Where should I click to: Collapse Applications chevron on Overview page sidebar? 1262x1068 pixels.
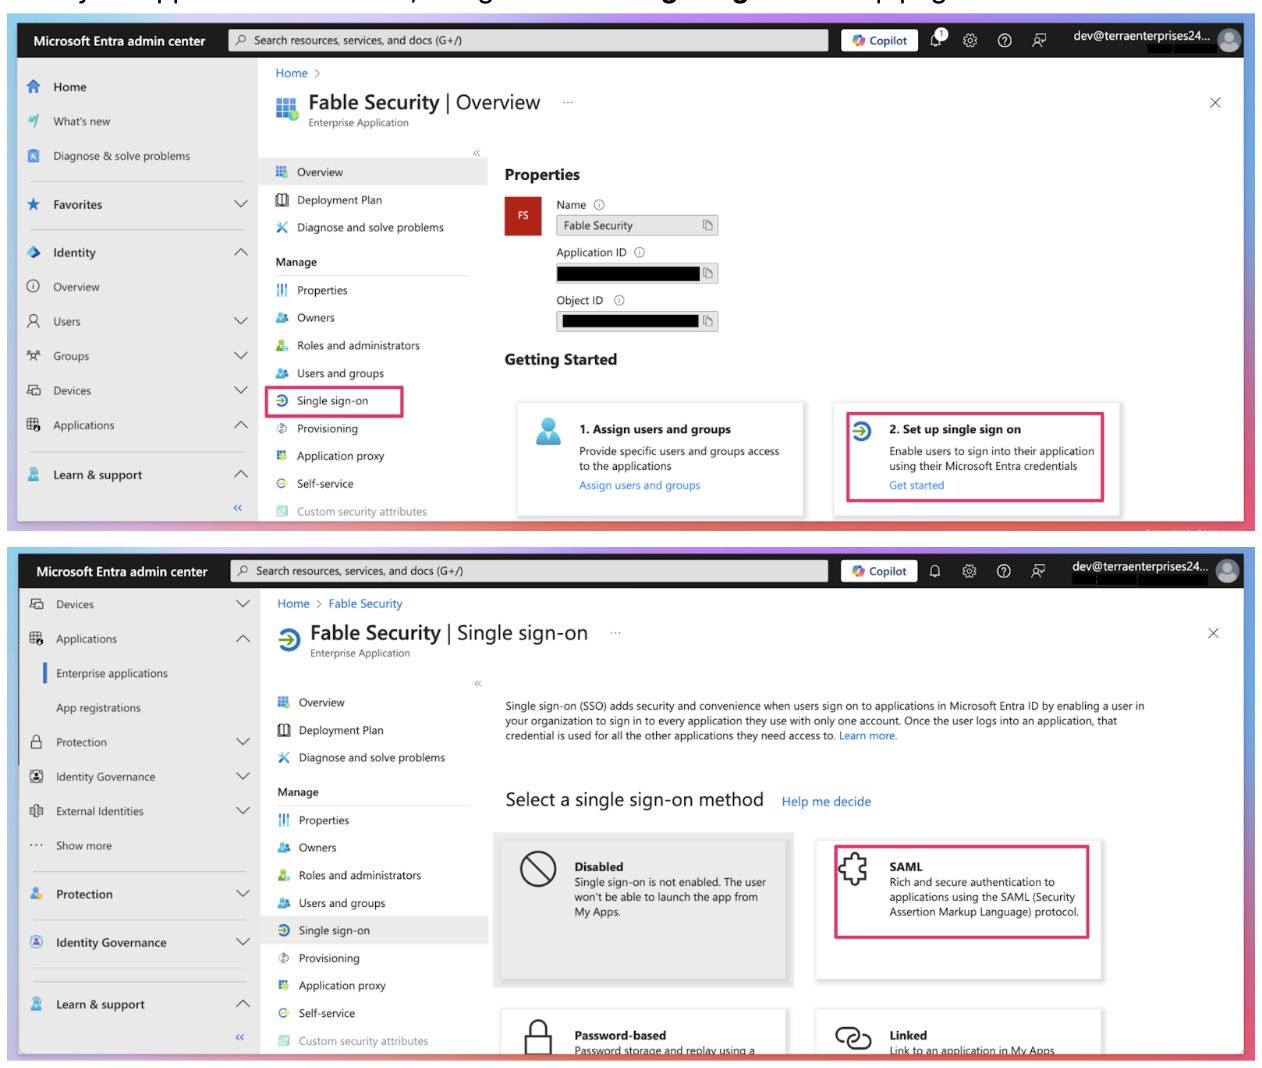click(240, 425)
